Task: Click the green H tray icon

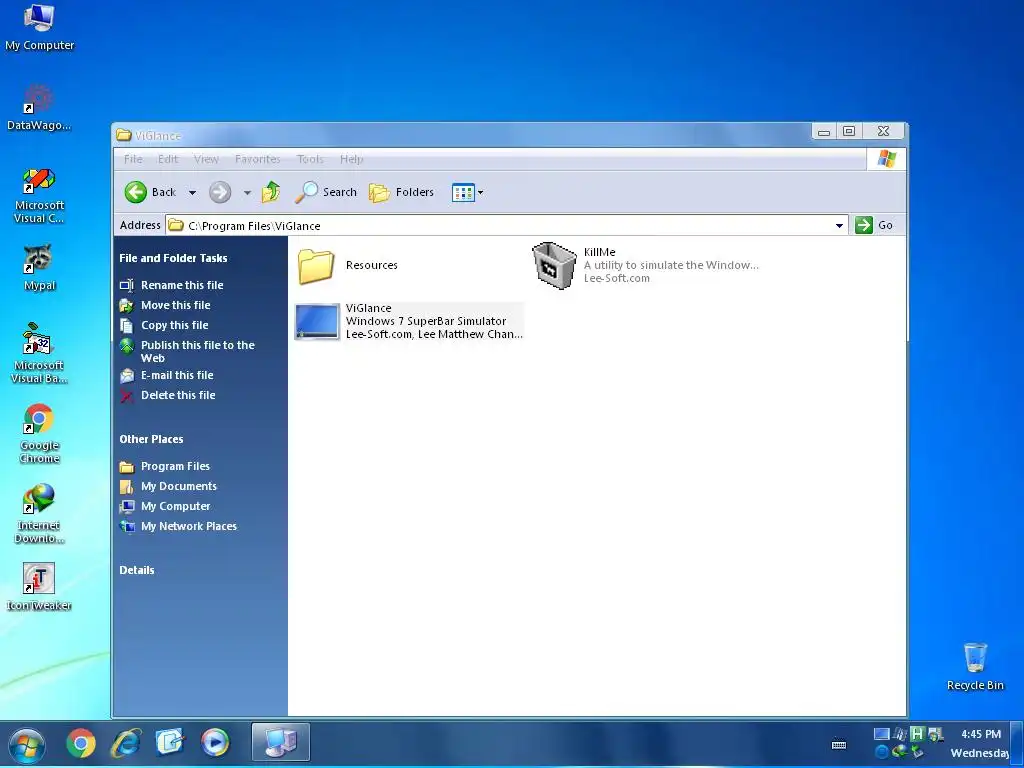Action: [917, 733]
